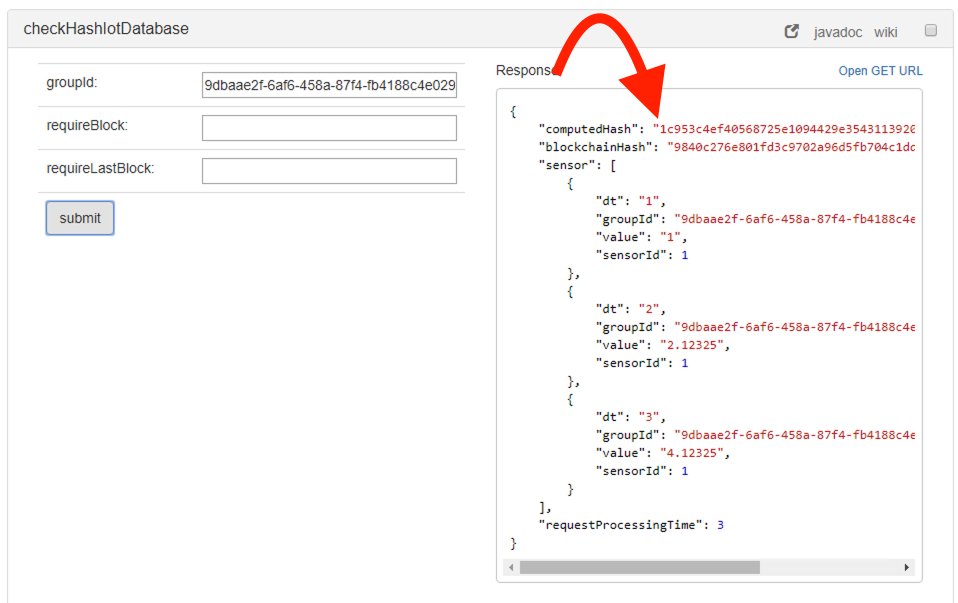Click the Open GET URL link
The image size is (958, 603).
(880, 70)
